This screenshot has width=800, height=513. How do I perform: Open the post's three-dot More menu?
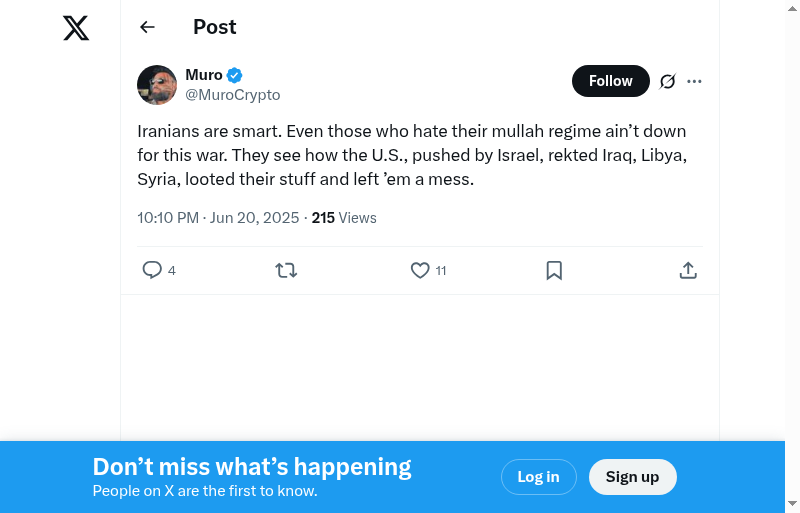click(x=695, y=81)
